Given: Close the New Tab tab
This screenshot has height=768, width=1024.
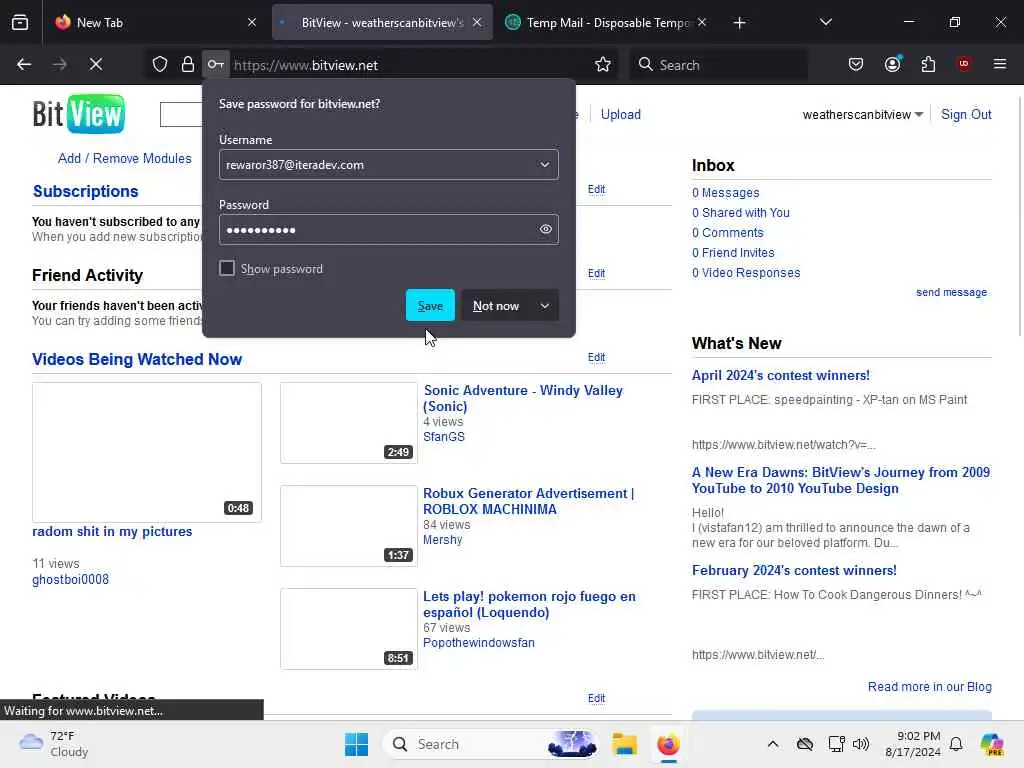Looking at the screenshot, I should (252, 22).
